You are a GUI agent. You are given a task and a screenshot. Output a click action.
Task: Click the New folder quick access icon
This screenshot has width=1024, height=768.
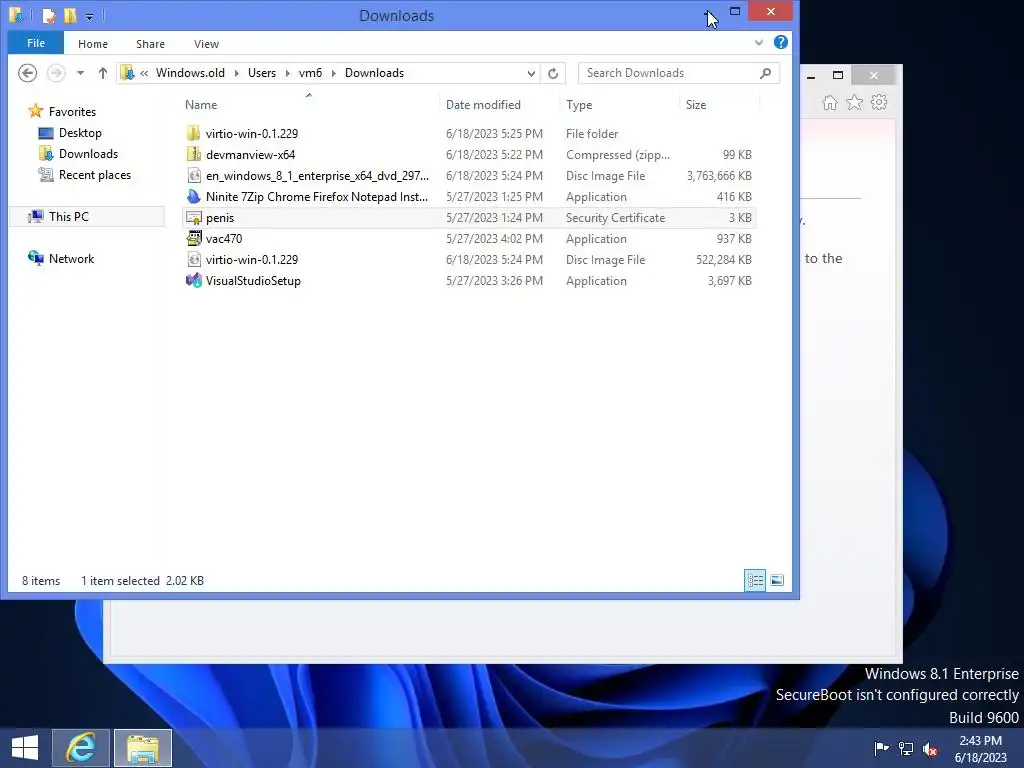pyautogui.click(x=70, y=15)
